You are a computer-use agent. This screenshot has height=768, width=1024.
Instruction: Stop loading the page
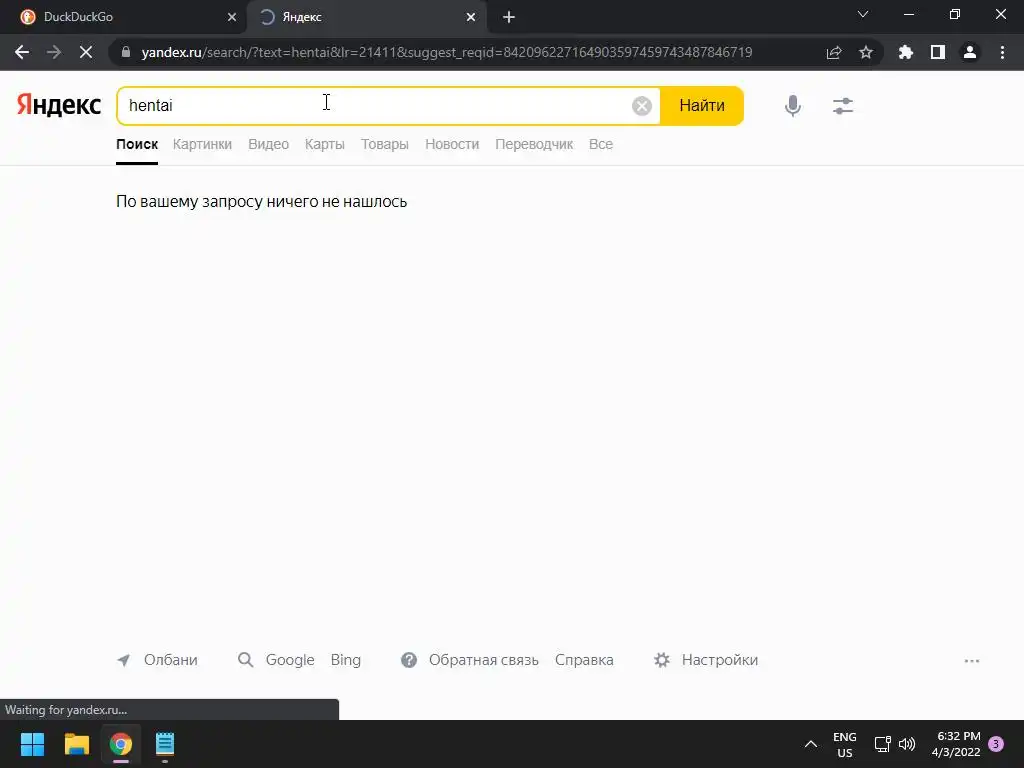pos(86,52)
